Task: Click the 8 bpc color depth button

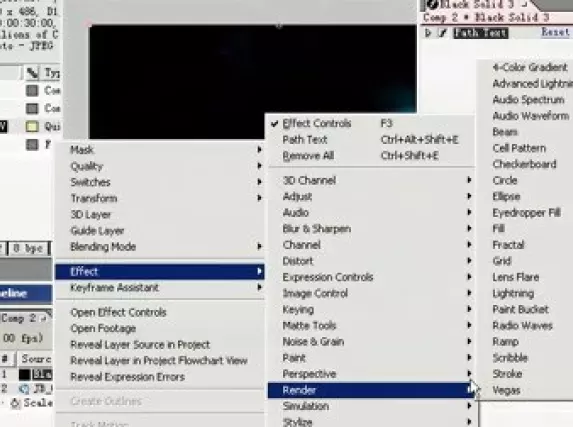Action: coord(28,249)
